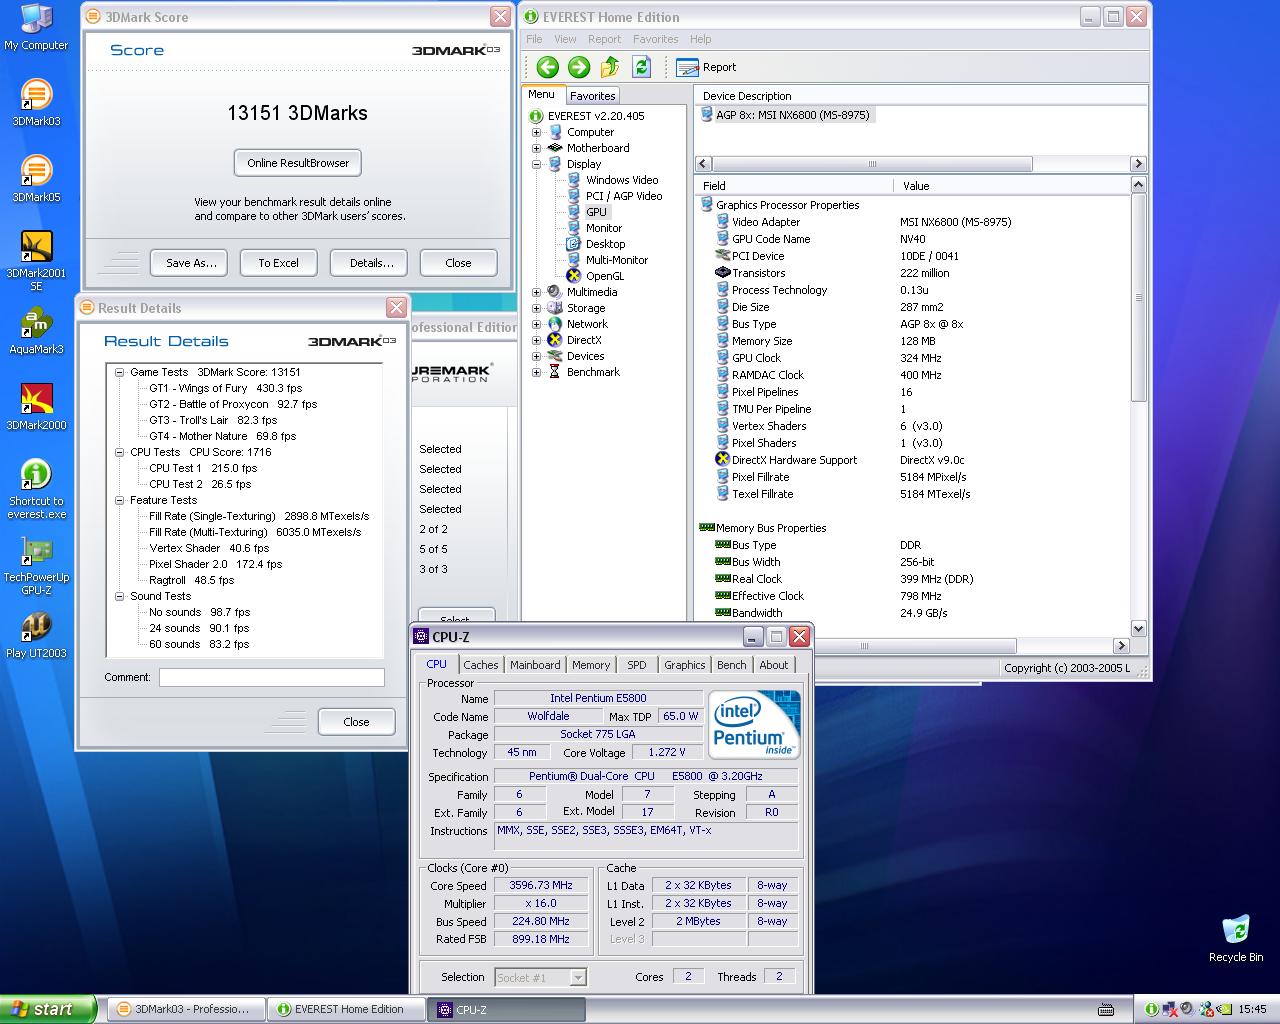Open Bench tab in CPU-Z
The height and width of the screenshot is (1024, 1280).
[732, 665]
